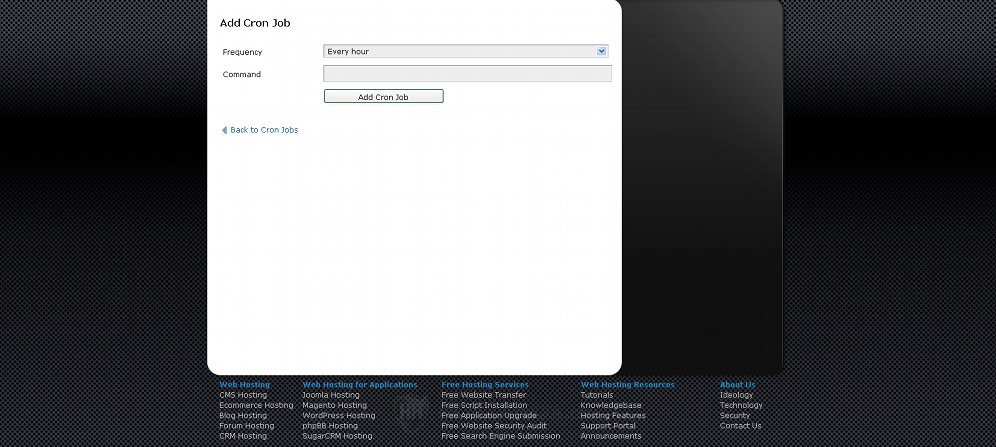996x447 pixels.
Task: Click the Command field label
Action: coord(241,74)
